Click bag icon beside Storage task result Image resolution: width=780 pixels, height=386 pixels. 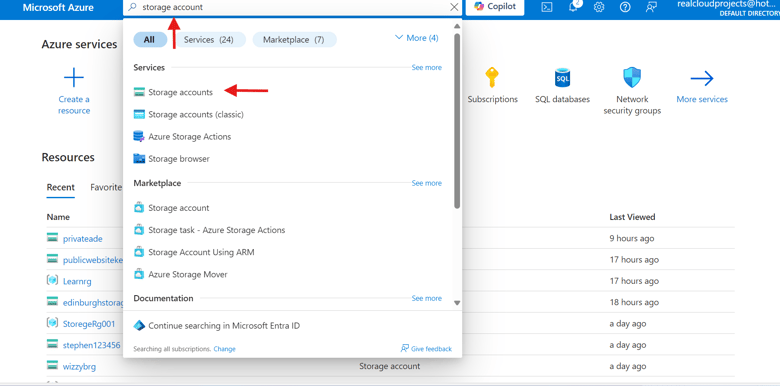[x=139, y=230]
